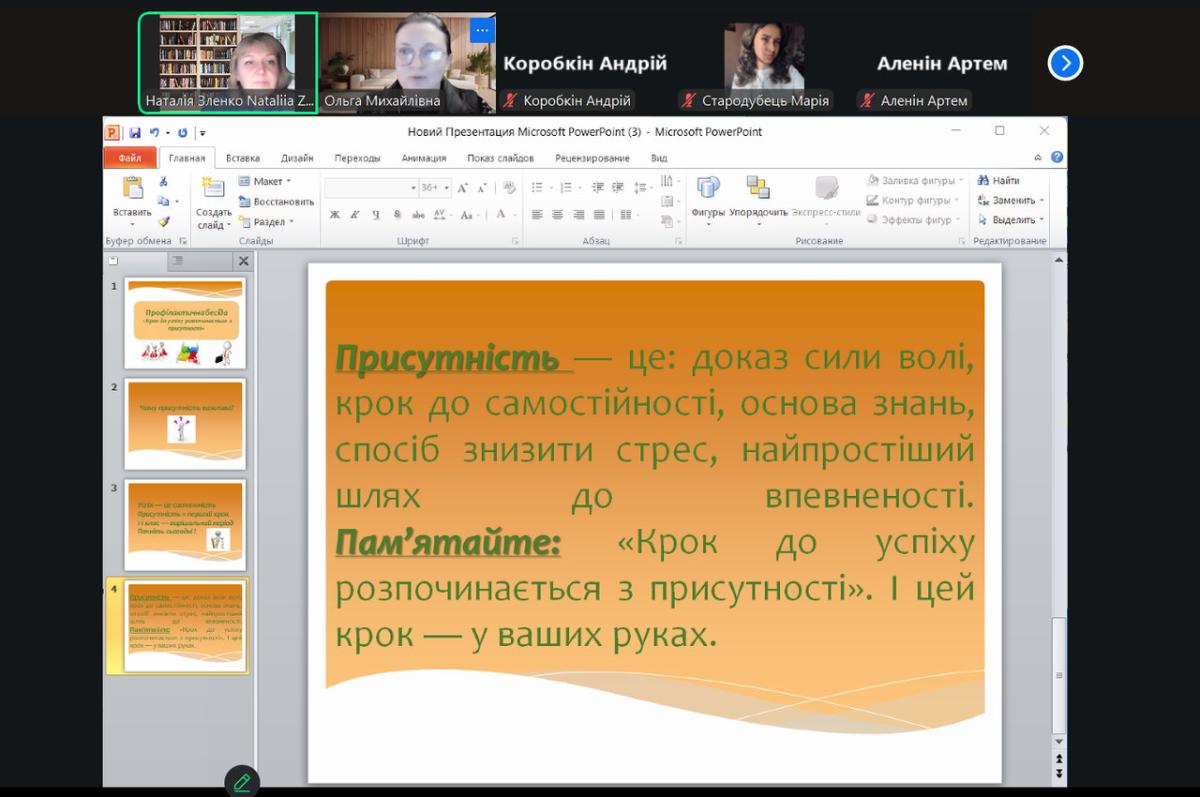The width and height of the screenshot is (1200, 797).
Task: Toggle italic (К) formatting
Action: [355, 214]
